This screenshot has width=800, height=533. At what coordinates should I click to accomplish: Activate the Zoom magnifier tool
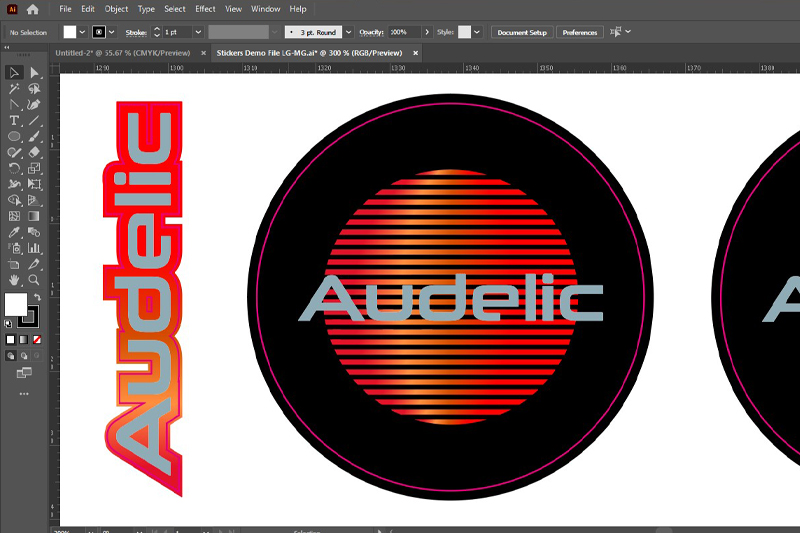point(35,280)
